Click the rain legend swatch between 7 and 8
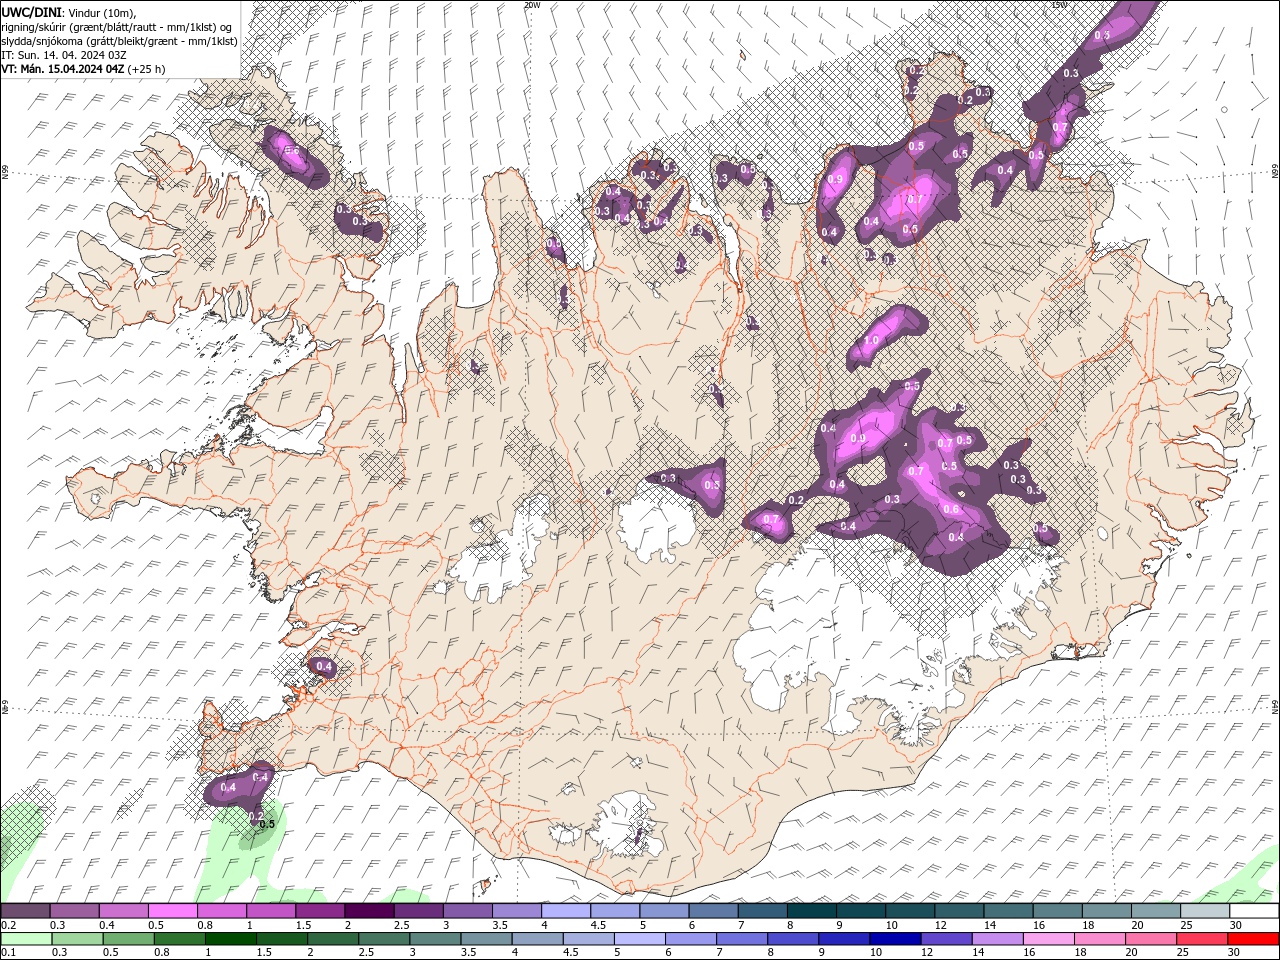 (x=741, y=939)
